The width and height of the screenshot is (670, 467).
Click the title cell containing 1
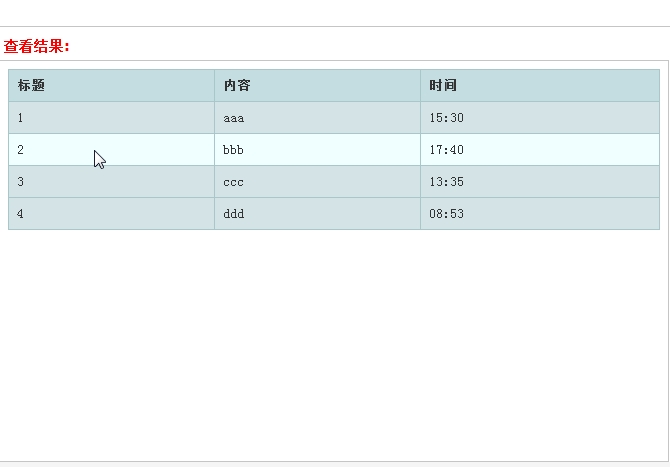[x=112, y=117]
